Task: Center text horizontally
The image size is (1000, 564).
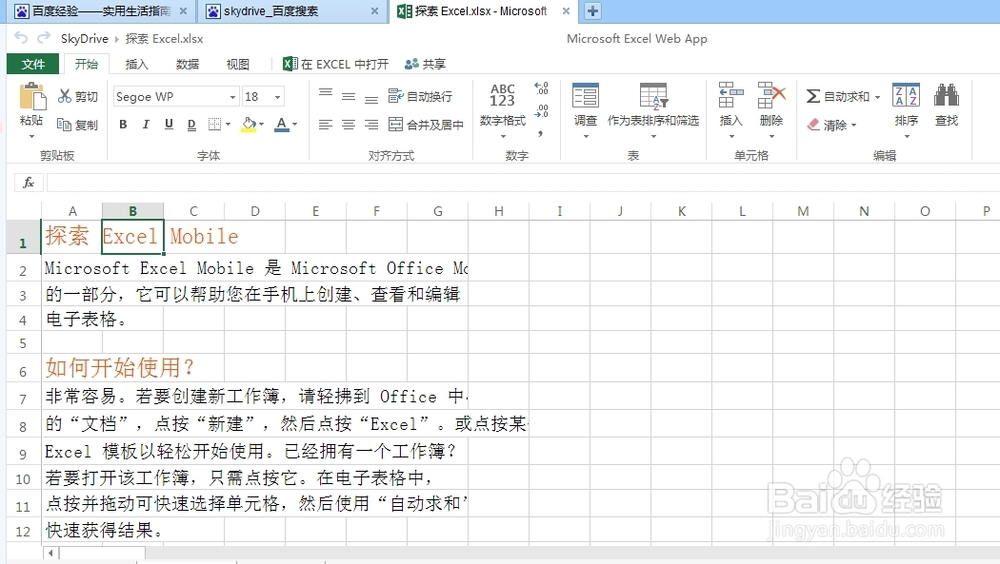Action: click(348, 124)
